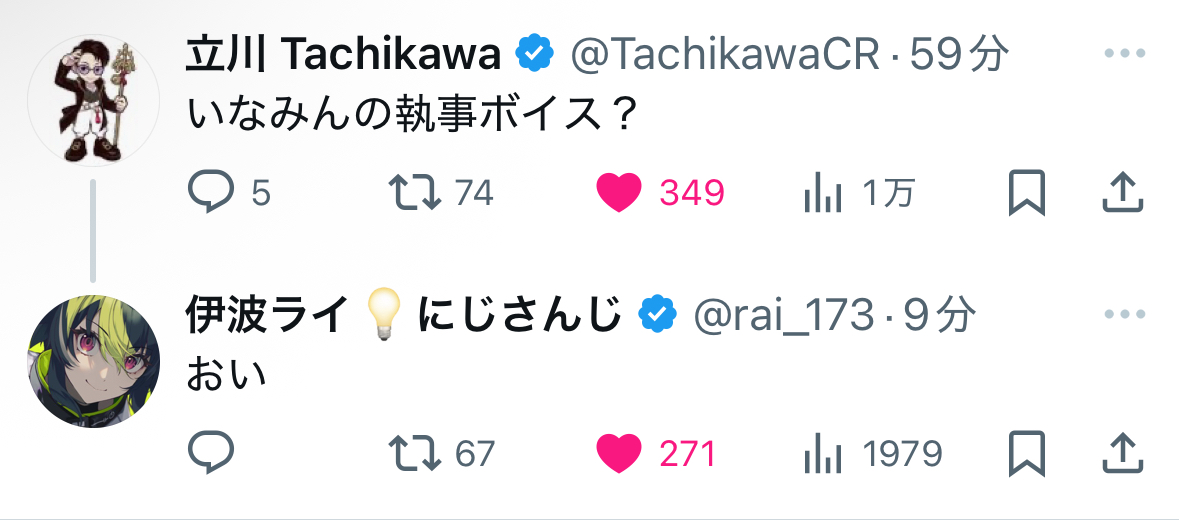
Task: Open more options on Tachikawa's tweet
Action: point(1122,54)
